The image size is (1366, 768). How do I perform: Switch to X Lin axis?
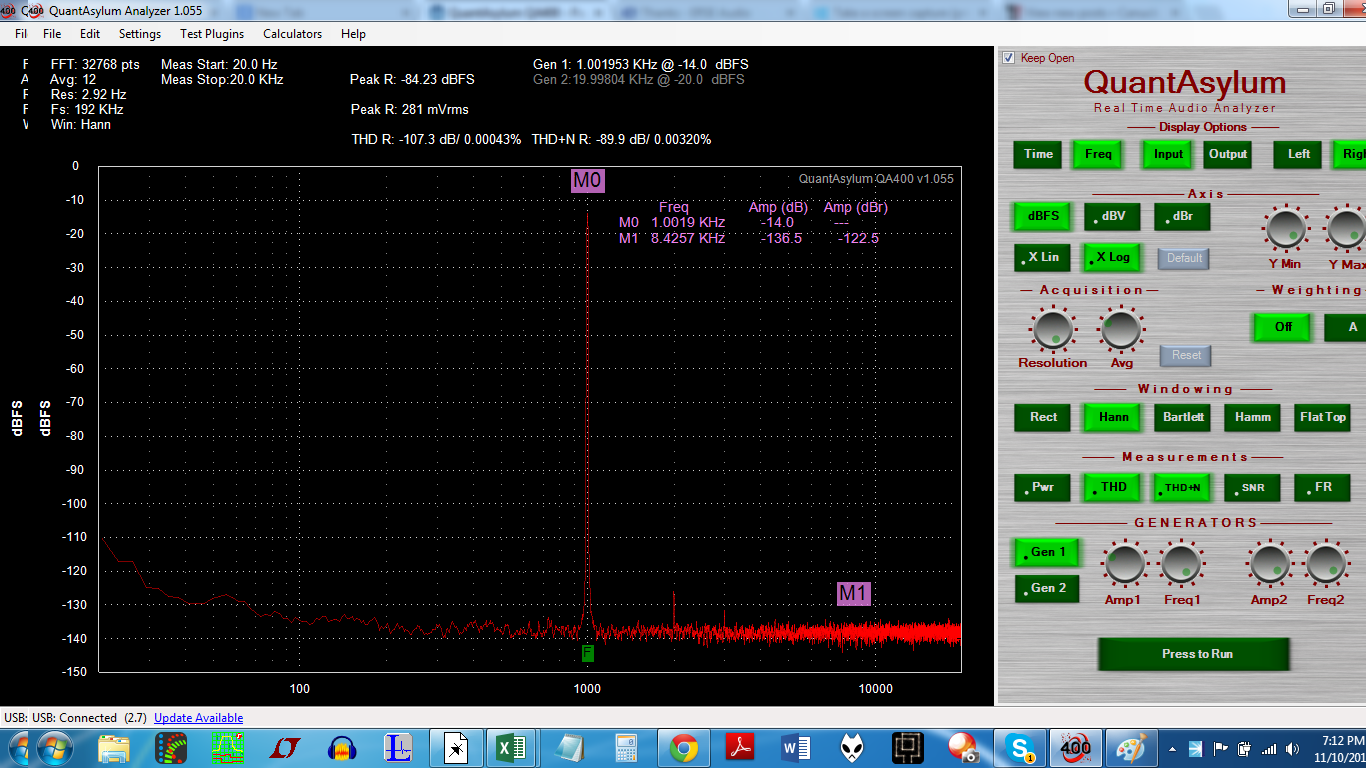click(x=1043, y=257)
